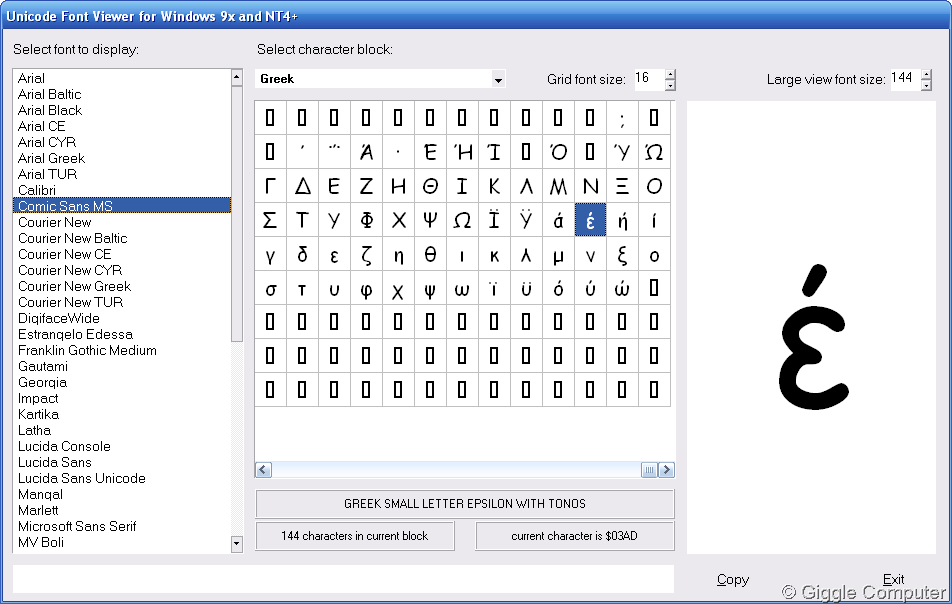Viewport: 952px width, 604px height.
Task: Select capital Sigma in the grid
Action: click(270, 220)
